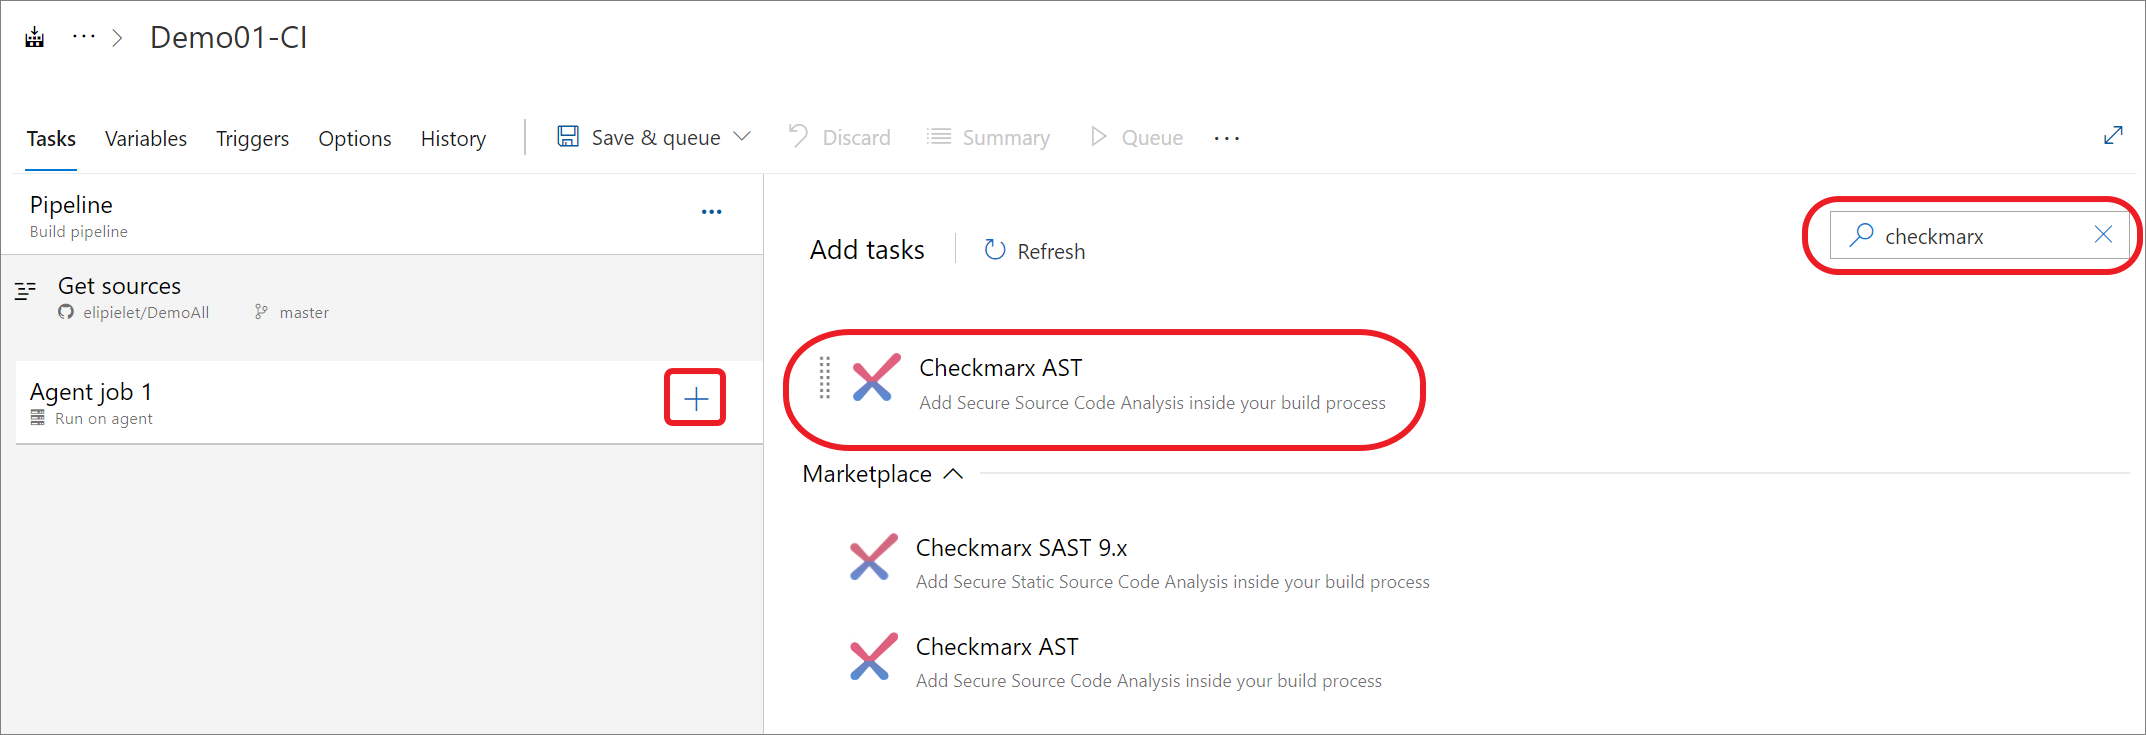The width and height of the screenshot is (2146, 735).
Task: Go to the History tab
Action: pyautogui.click(x=453, y=139)
